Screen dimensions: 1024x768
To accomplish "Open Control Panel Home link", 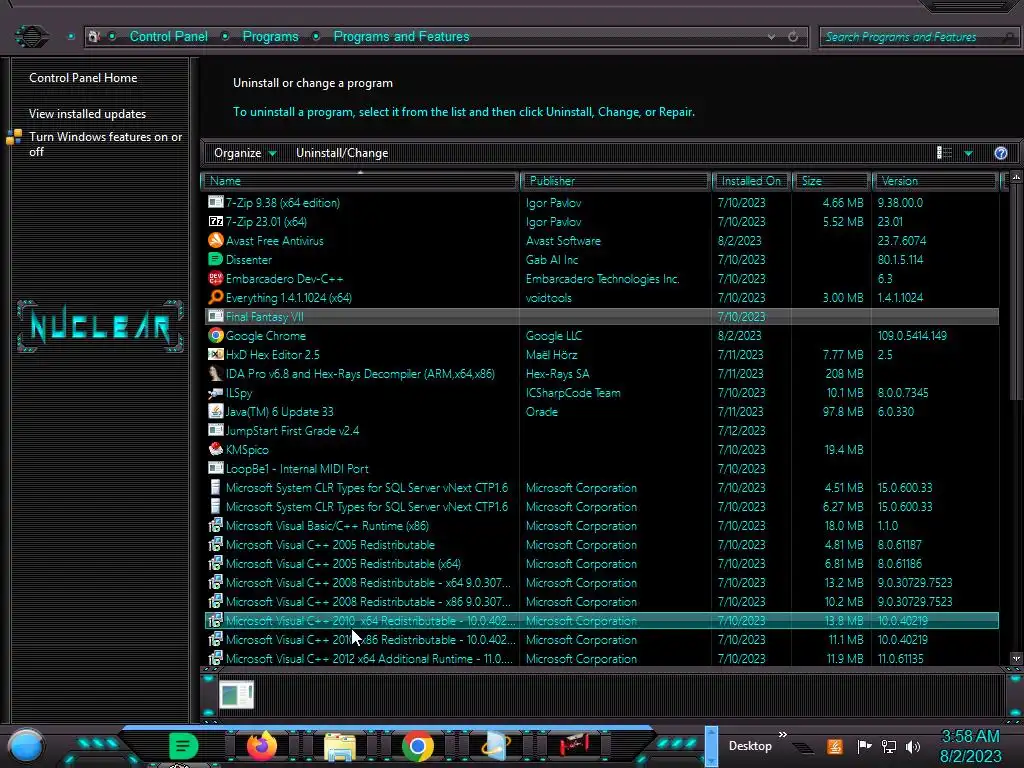I will tap(83, 78).
